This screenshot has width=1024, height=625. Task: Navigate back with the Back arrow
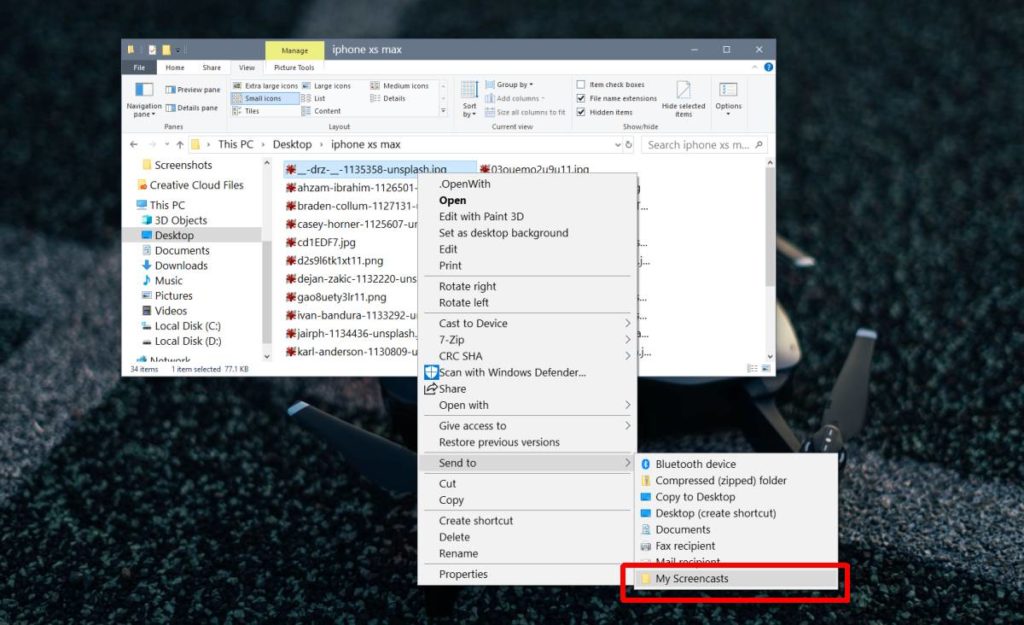coord(133,144)
